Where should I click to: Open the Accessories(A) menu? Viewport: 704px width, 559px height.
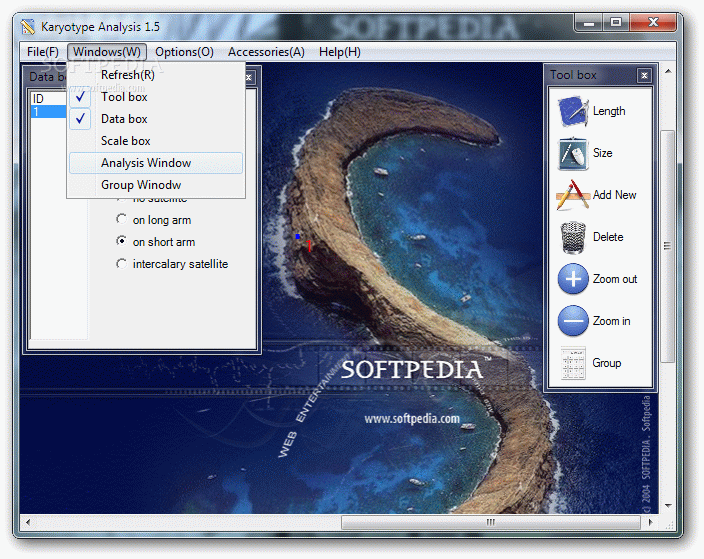point(266,52)
